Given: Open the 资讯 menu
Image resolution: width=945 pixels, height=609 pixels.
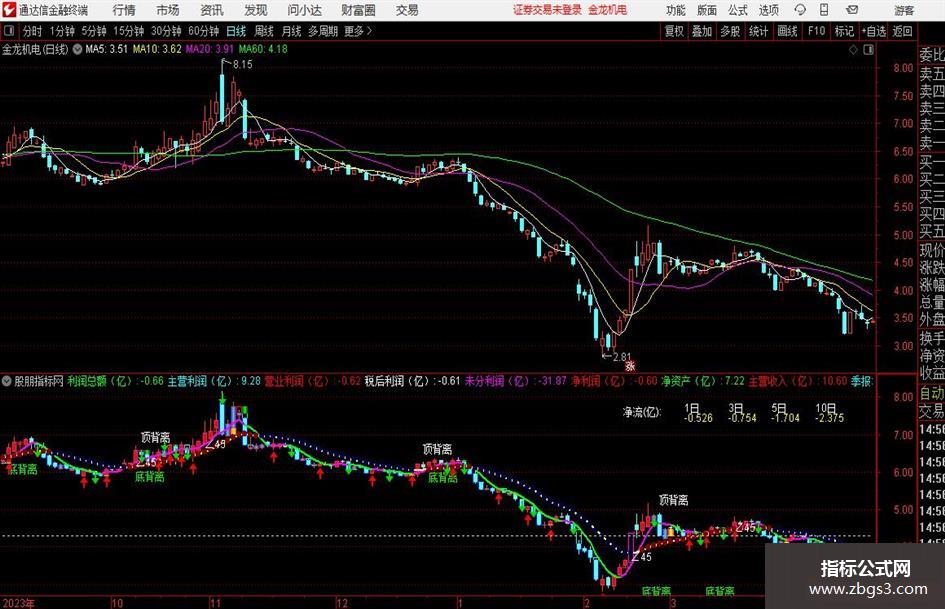Looking at the screenshot, I should [x=212, y=10].
